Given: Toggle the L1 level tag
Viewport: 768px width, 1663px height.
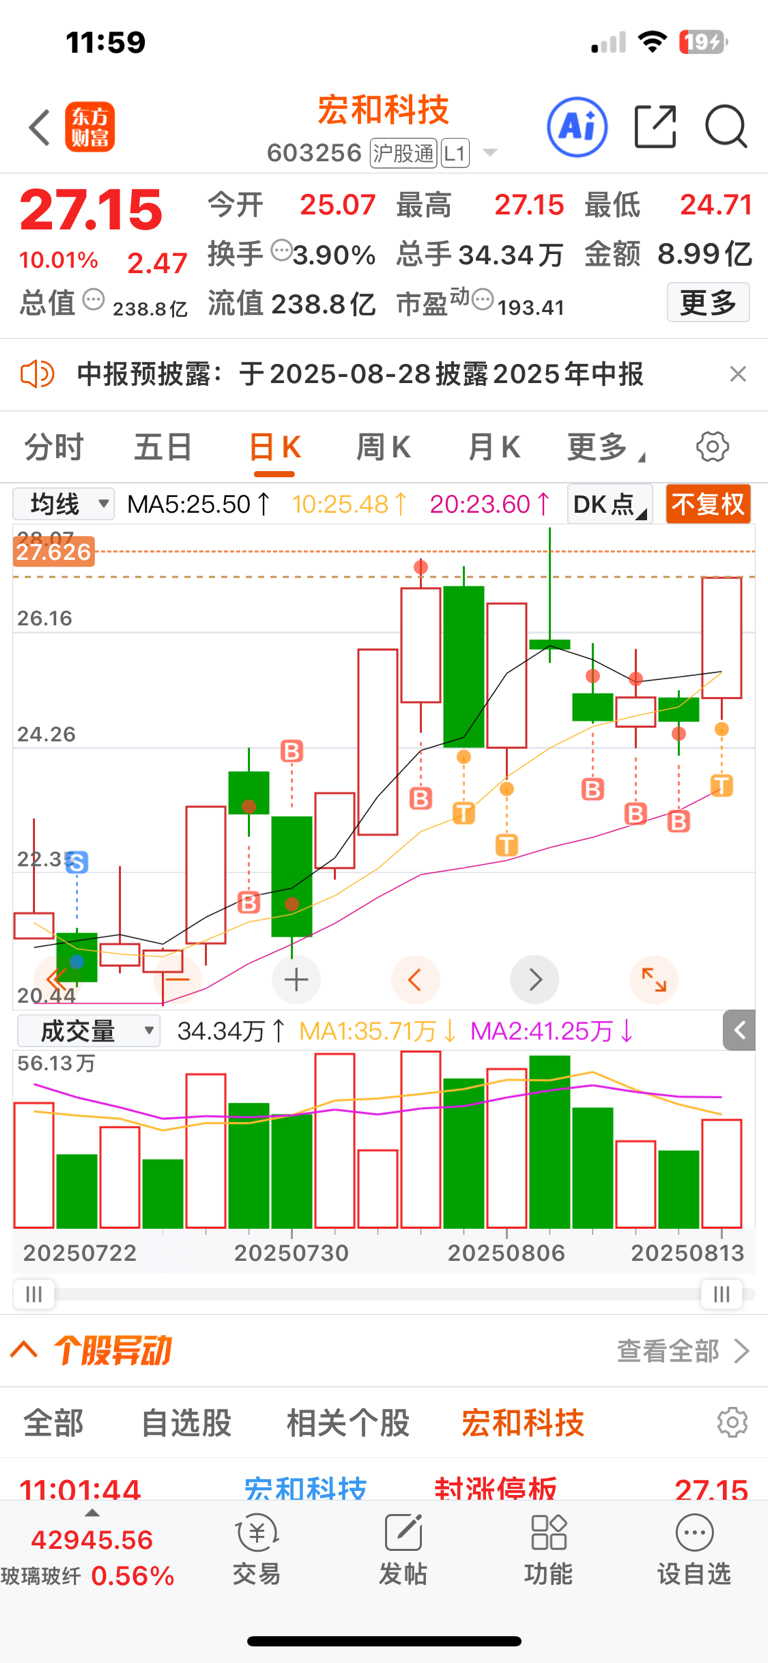Looking at the screenshot, I should 455,153.
